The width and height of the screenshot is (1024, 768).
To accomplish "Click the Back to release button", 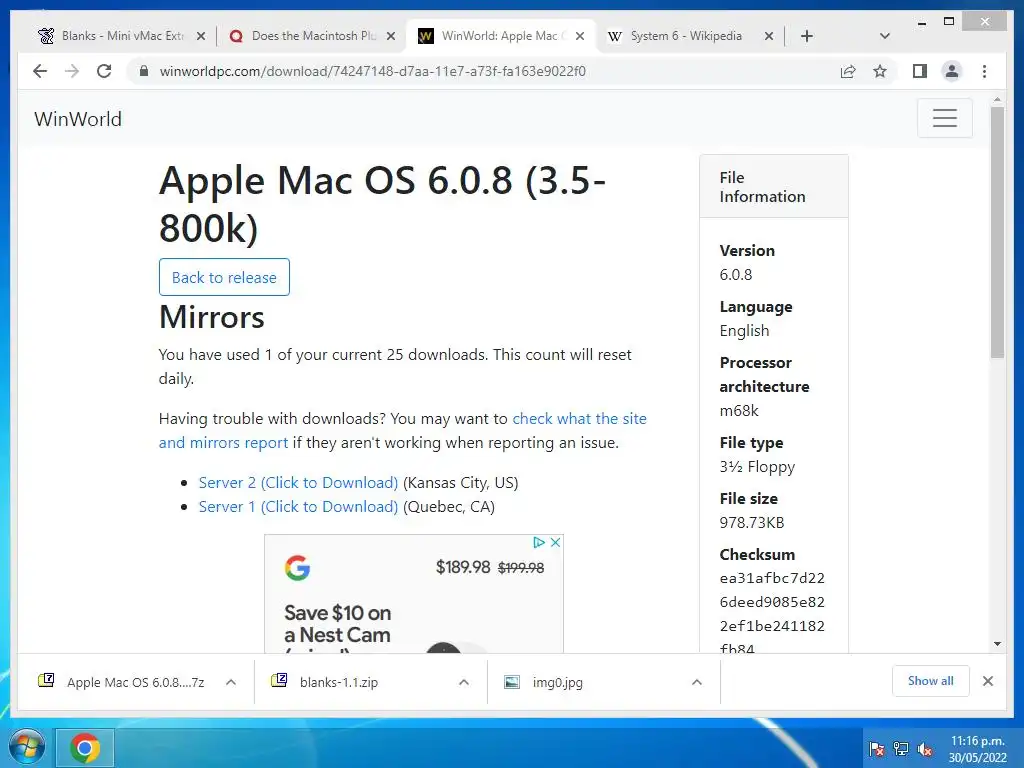I will (224, 278).
